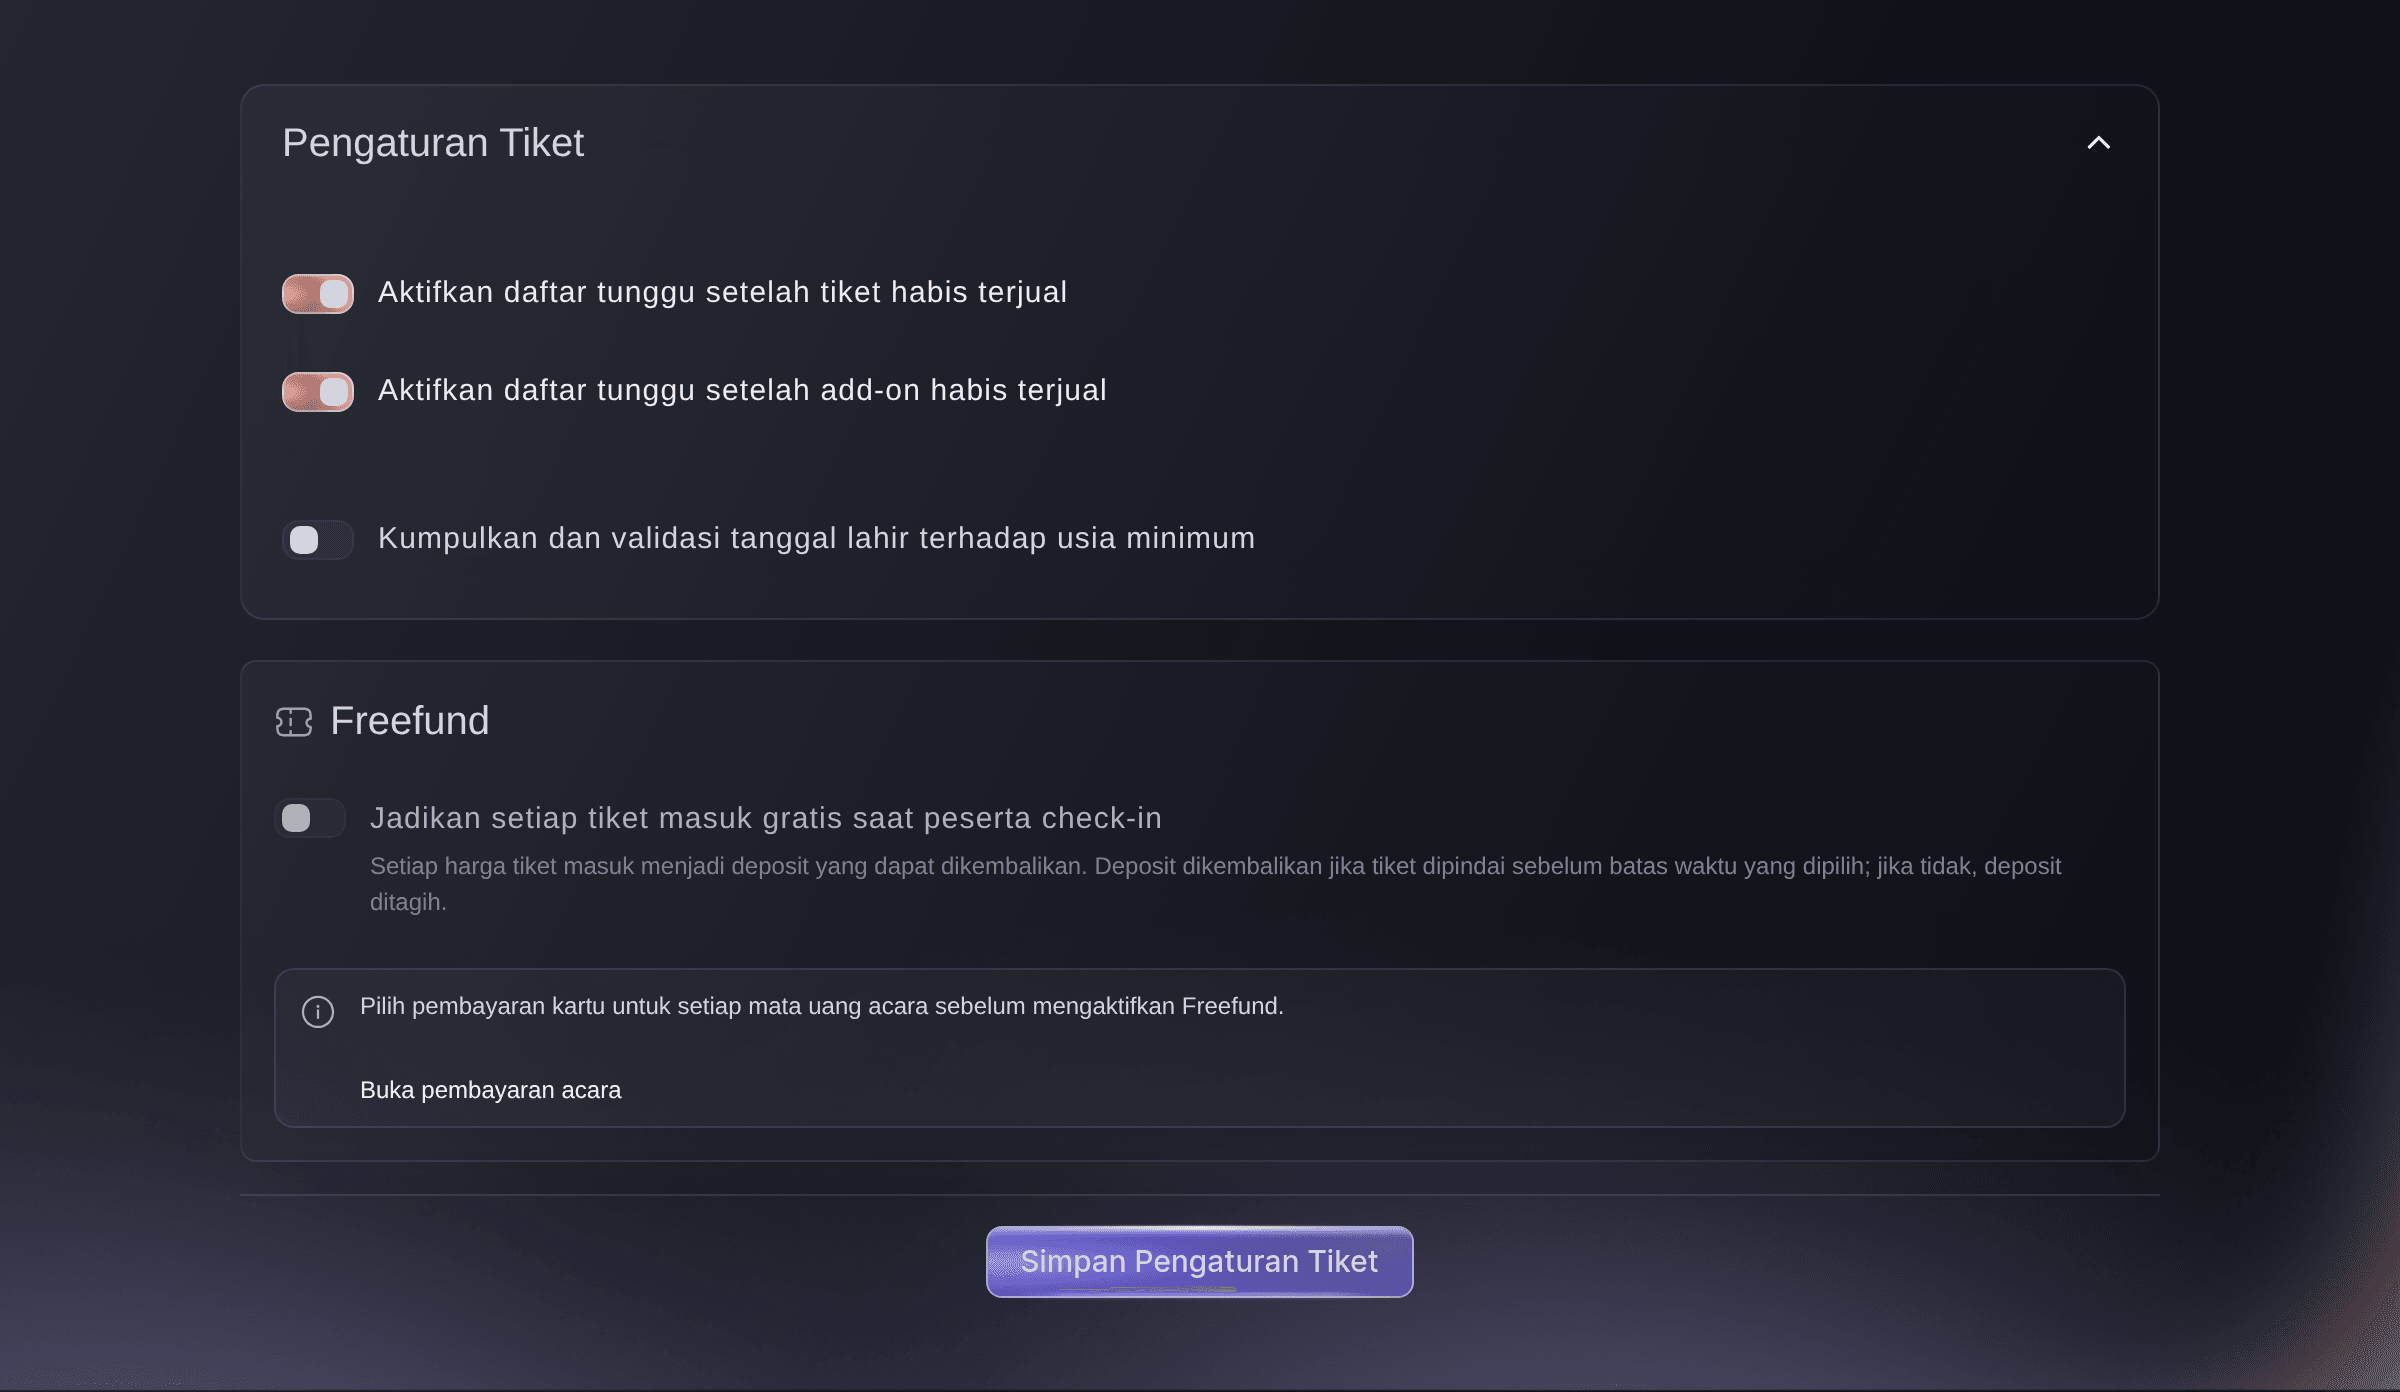2400x1392 pixels.
Task: Click the knob of the birth date toggle
Action: (304, 540)
